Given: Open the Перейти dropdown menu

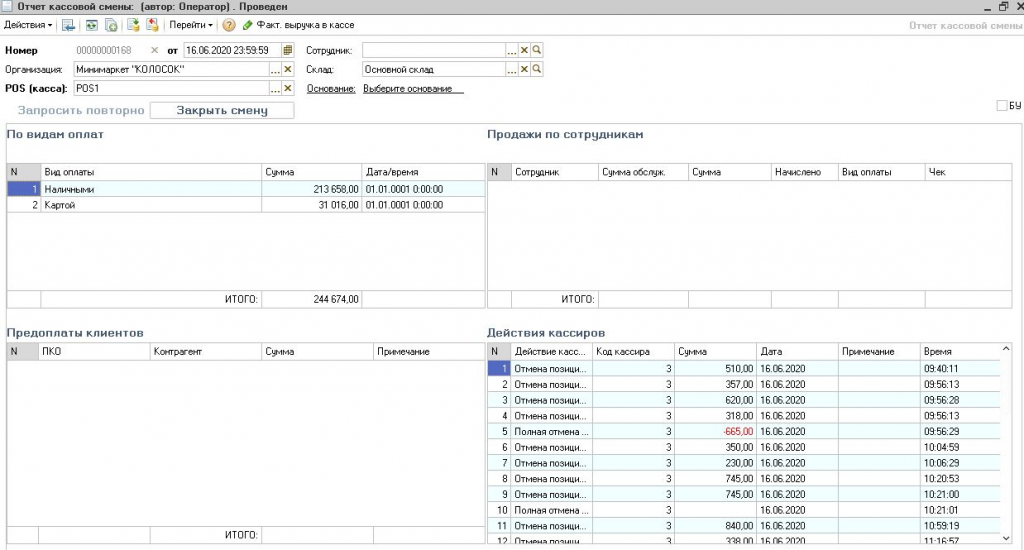Looking at the screenshot, I should 191,25.
